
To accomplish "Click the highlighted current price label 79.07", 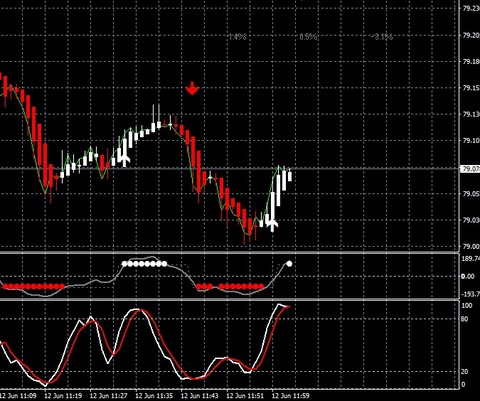I will click(470, 169).
